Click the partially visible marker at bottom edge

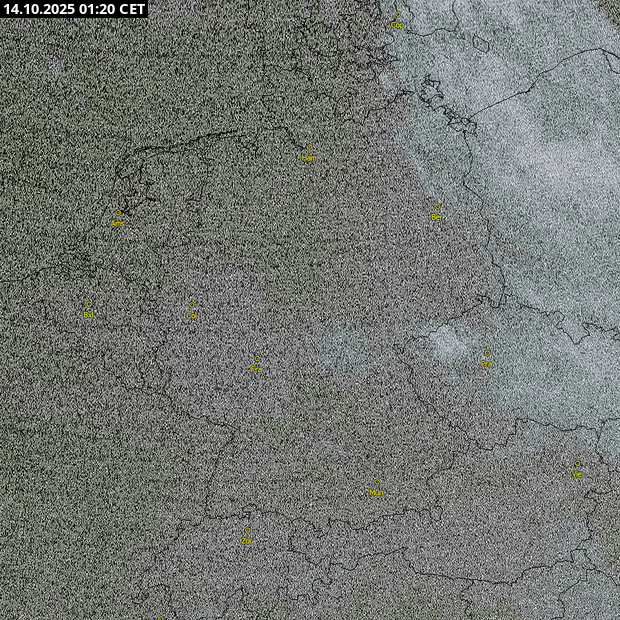coord(160,616)
